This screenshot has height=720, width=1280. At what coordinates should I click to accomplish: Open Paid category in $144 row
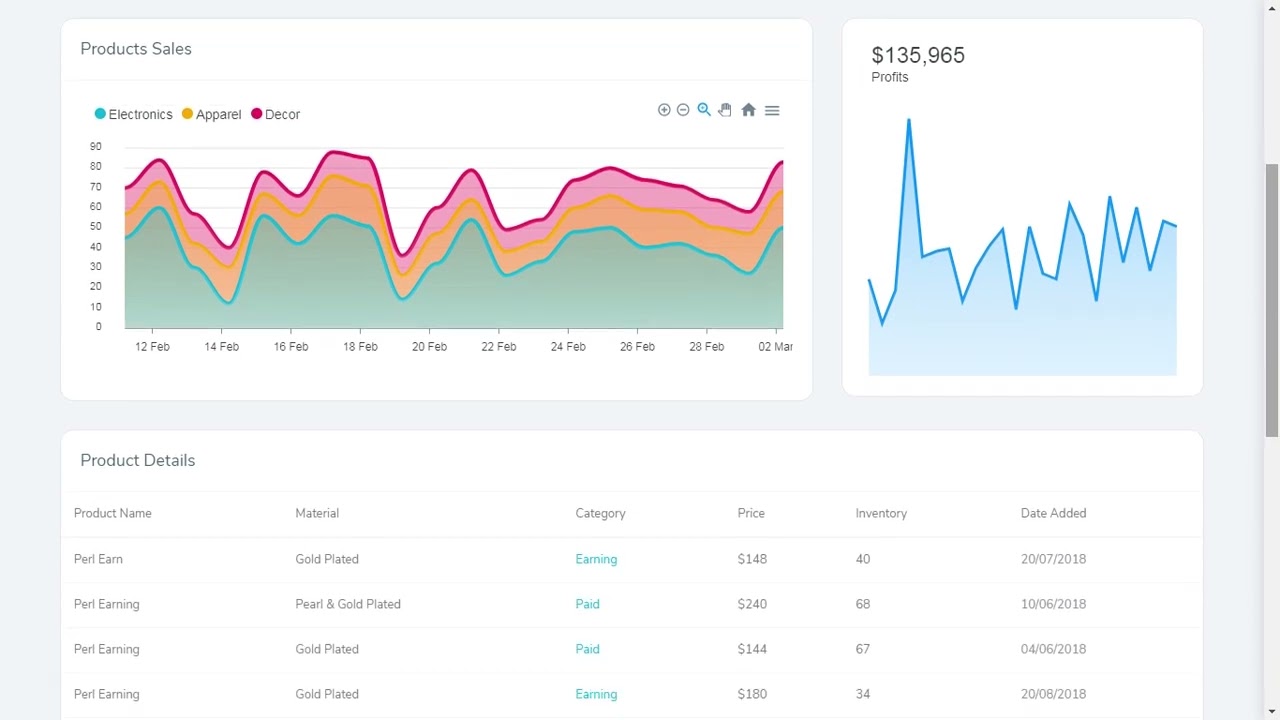pos(587,649)
